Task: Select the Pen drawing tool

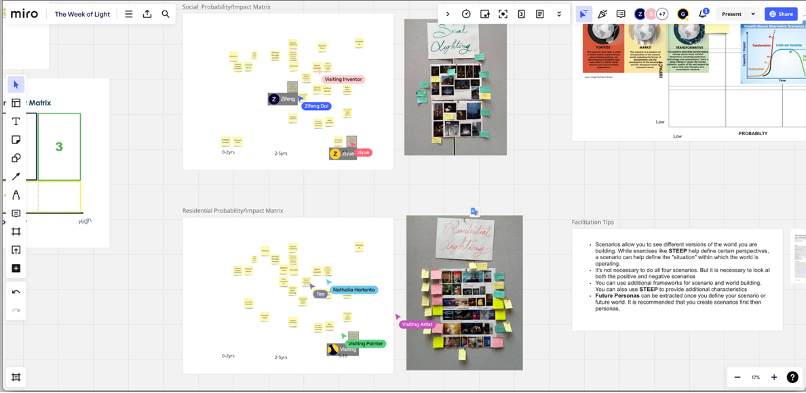Action: click(16, 195)
